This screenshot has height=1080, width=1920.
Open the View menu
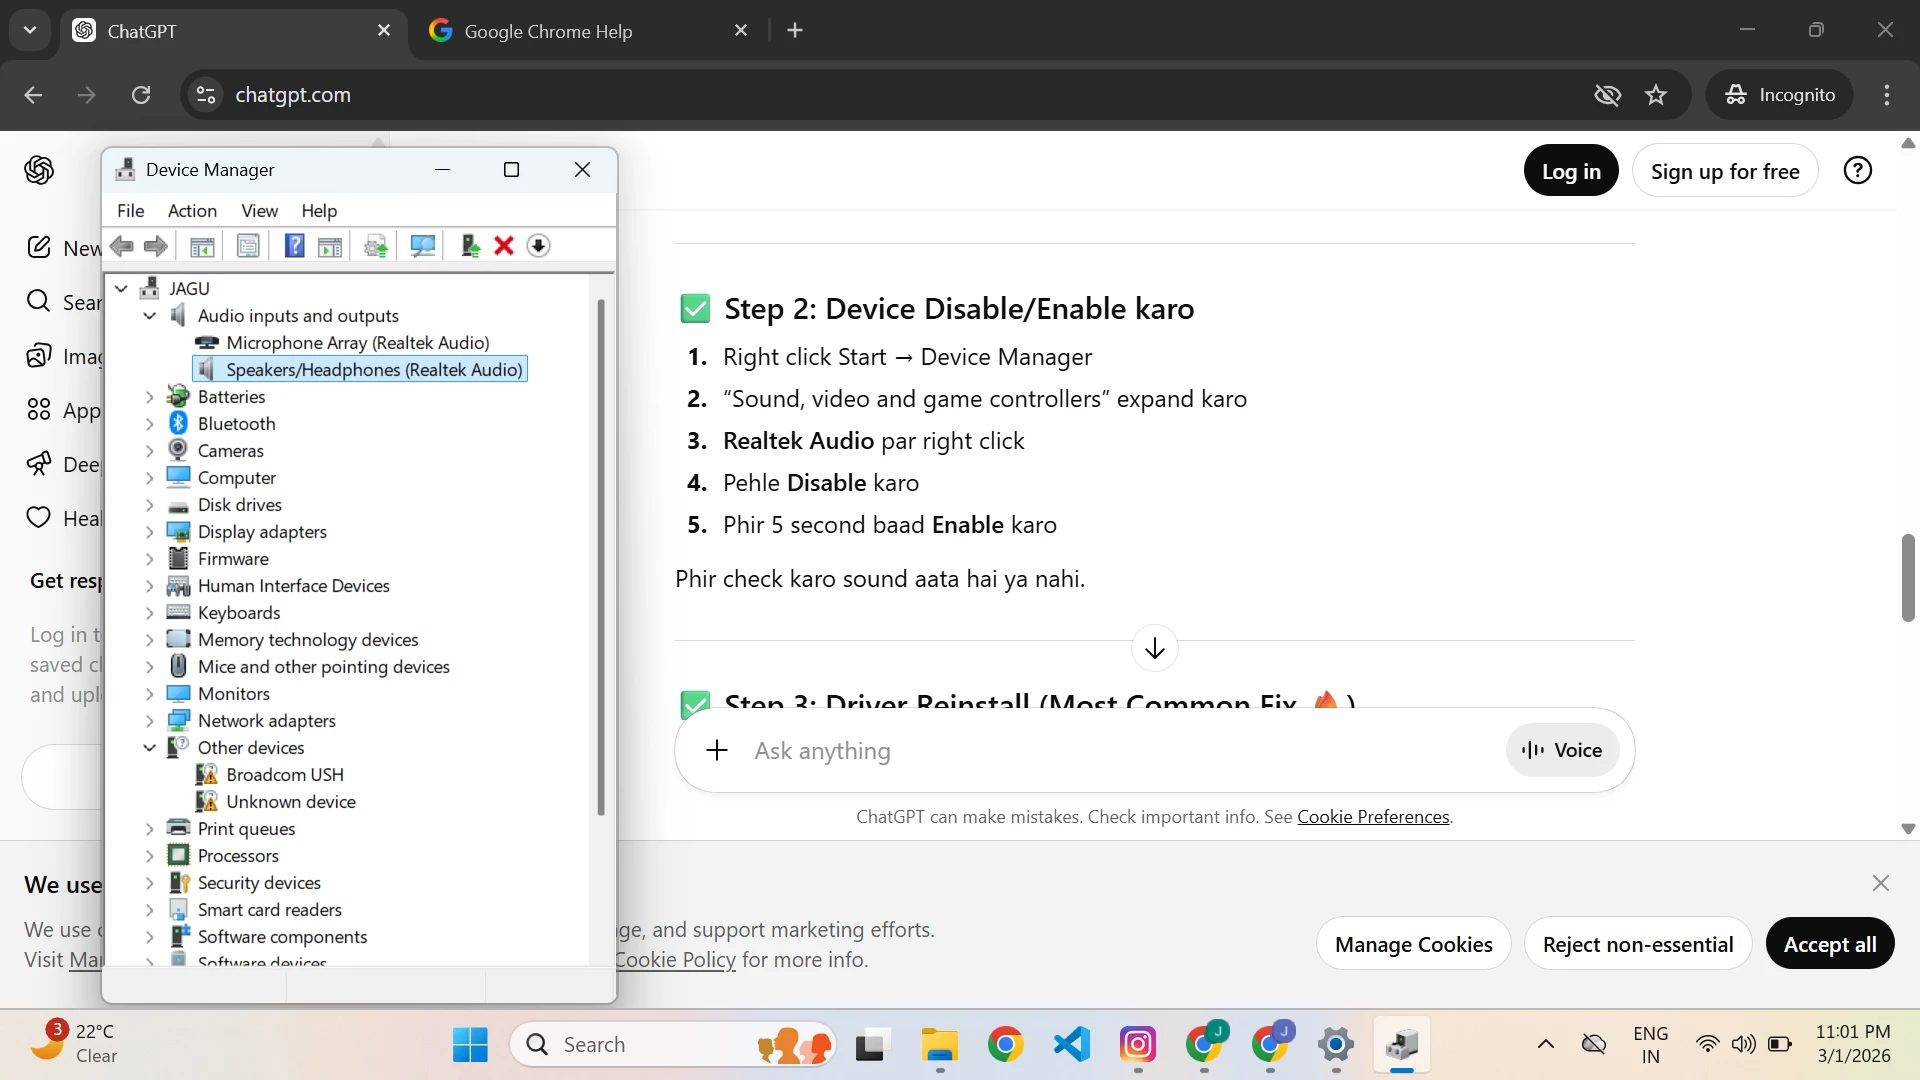[259, 211]
